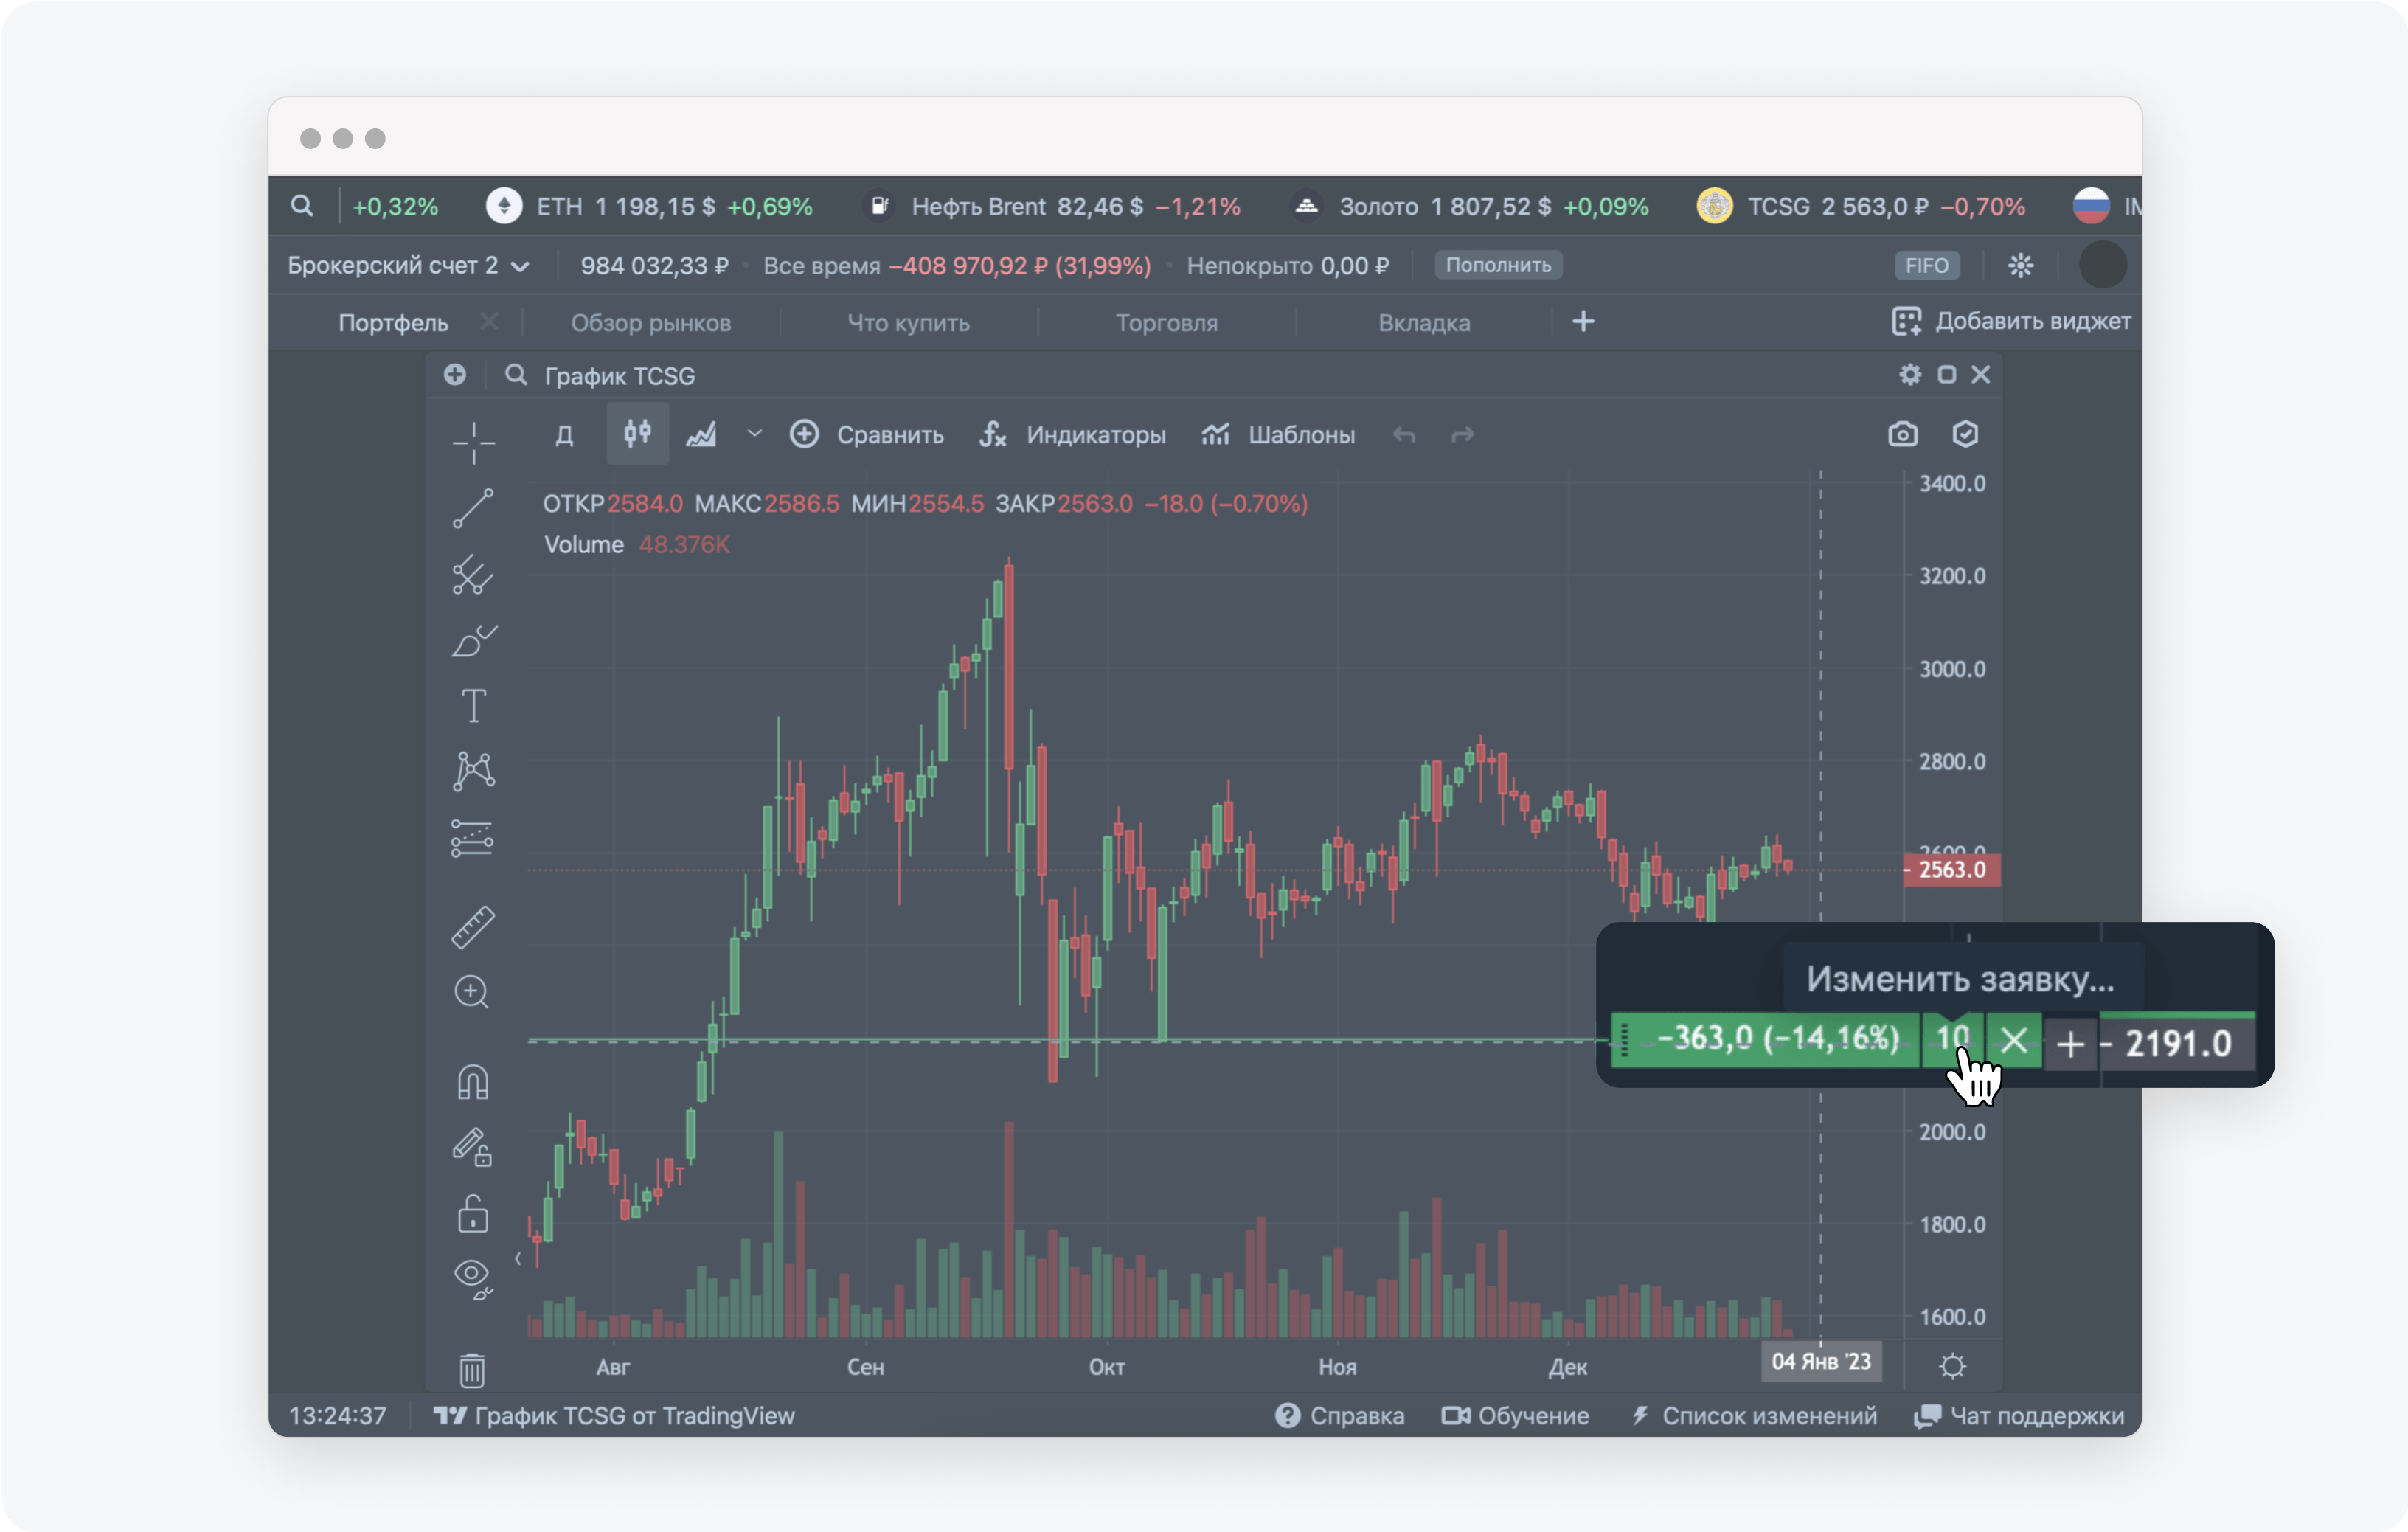
Task: Select the ruler measure tool
Action: coord(473,927)
